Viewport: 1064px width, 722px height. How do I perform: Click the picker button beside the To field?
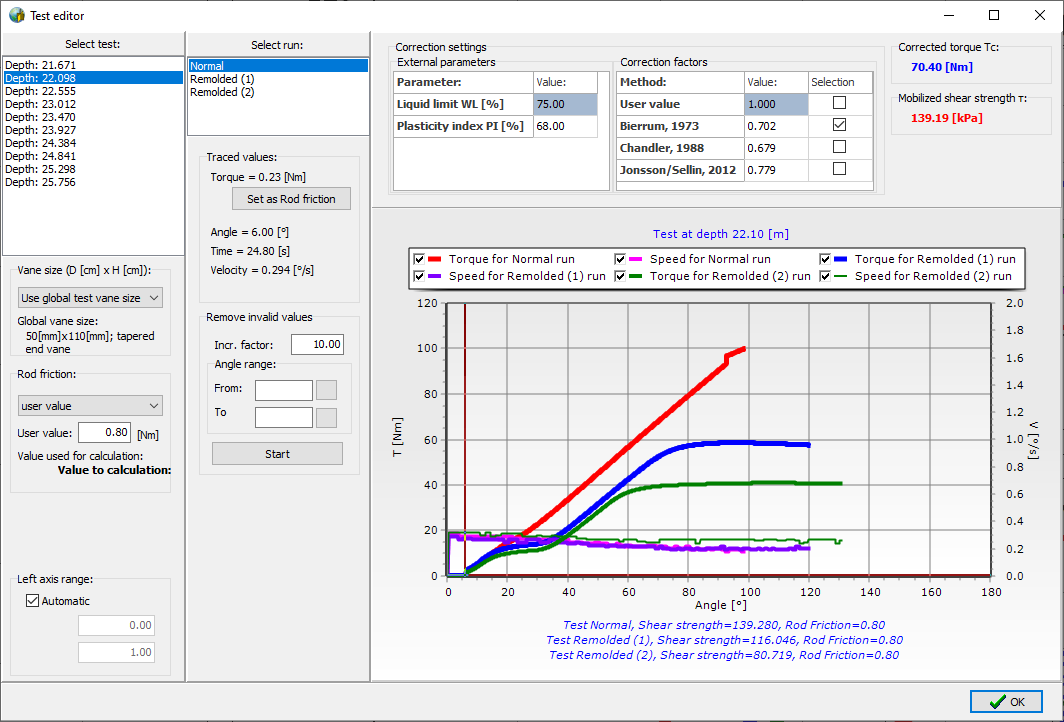coord(327,417)
